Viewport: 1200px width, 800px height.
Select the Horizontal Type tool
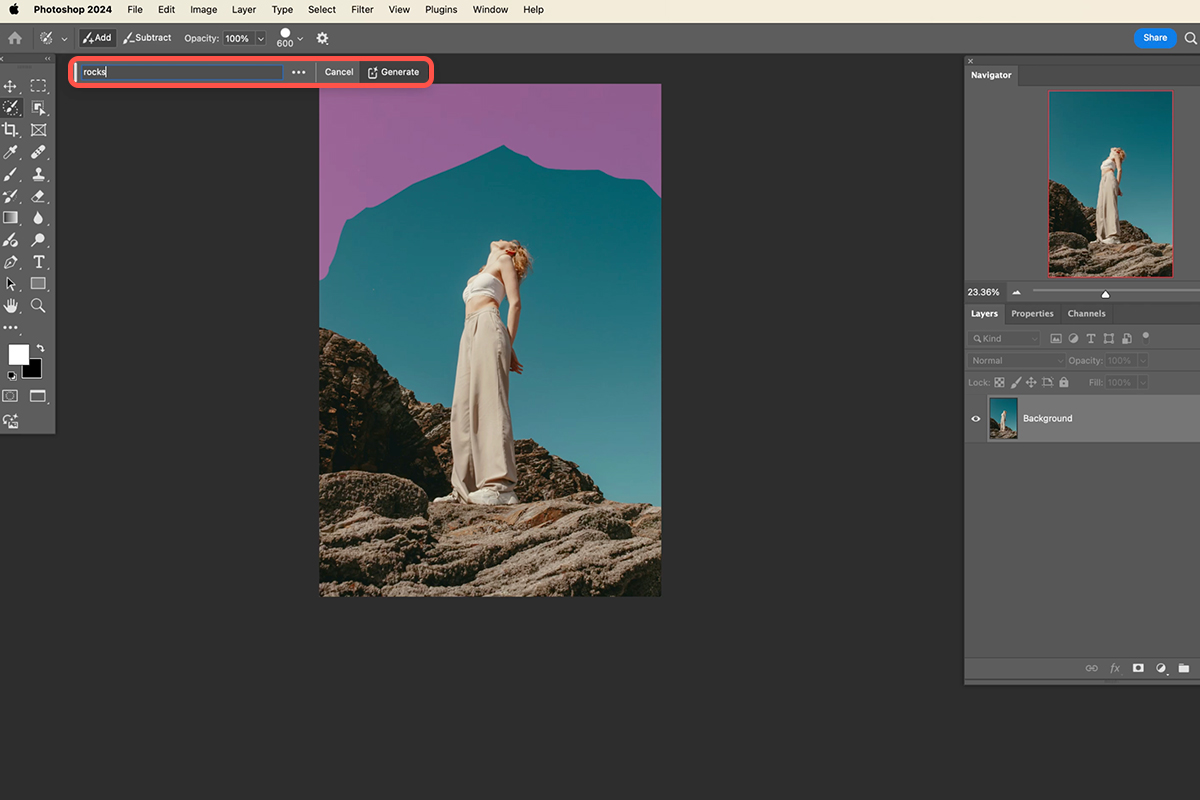(38, 262)
